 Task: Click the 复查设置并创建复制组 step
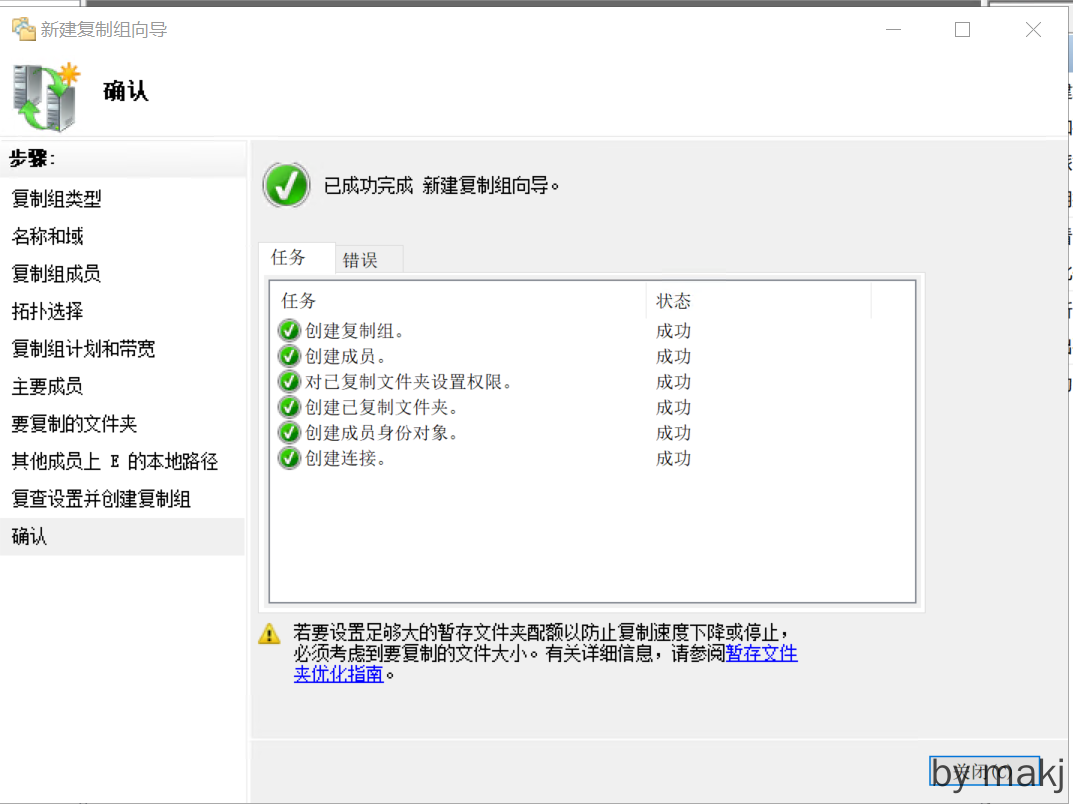[101, 499]
